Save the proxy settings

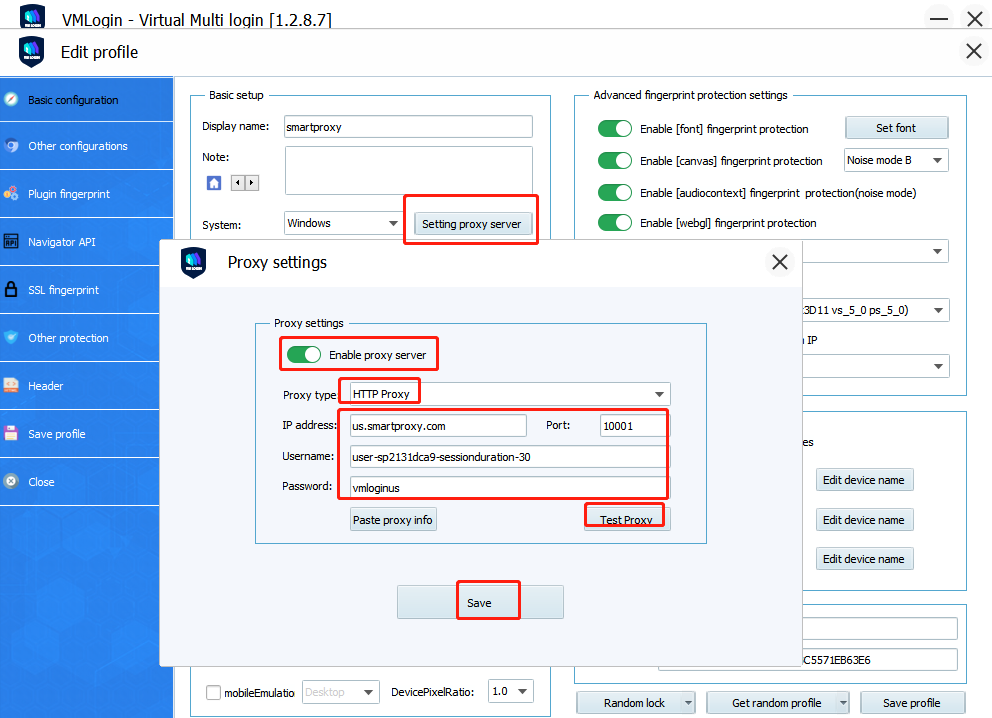point(480,602)
